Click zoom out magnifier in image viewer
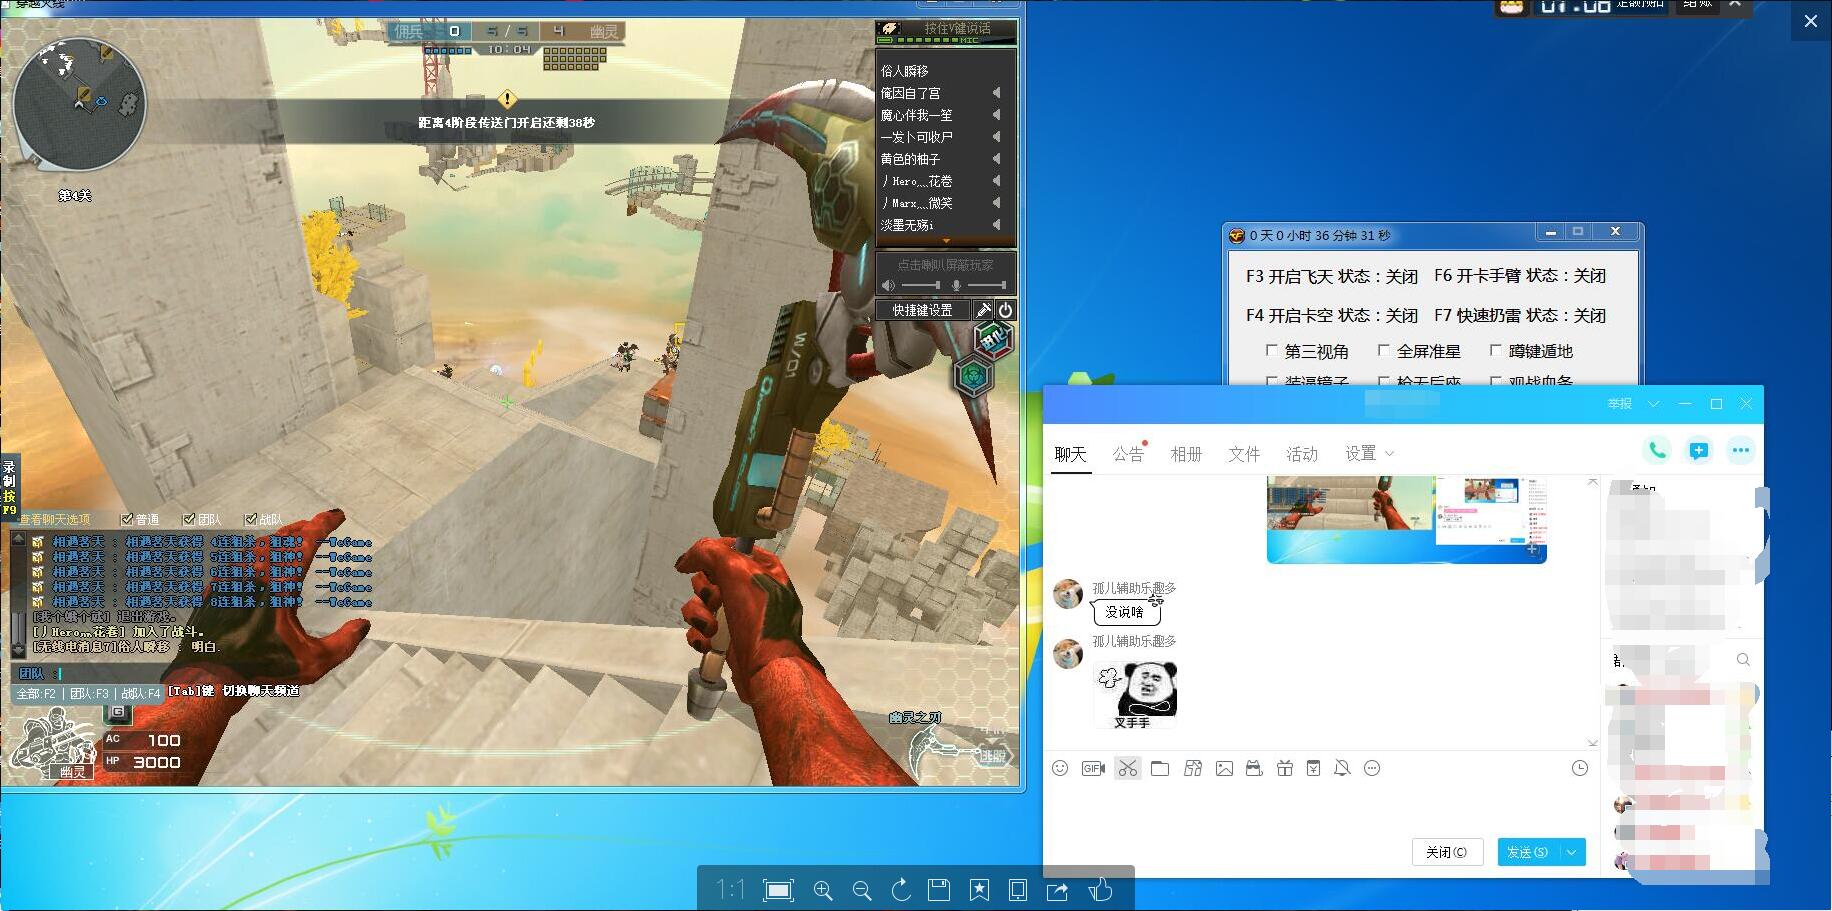This screenshot has width=1832, height=911. click(861, 890)
